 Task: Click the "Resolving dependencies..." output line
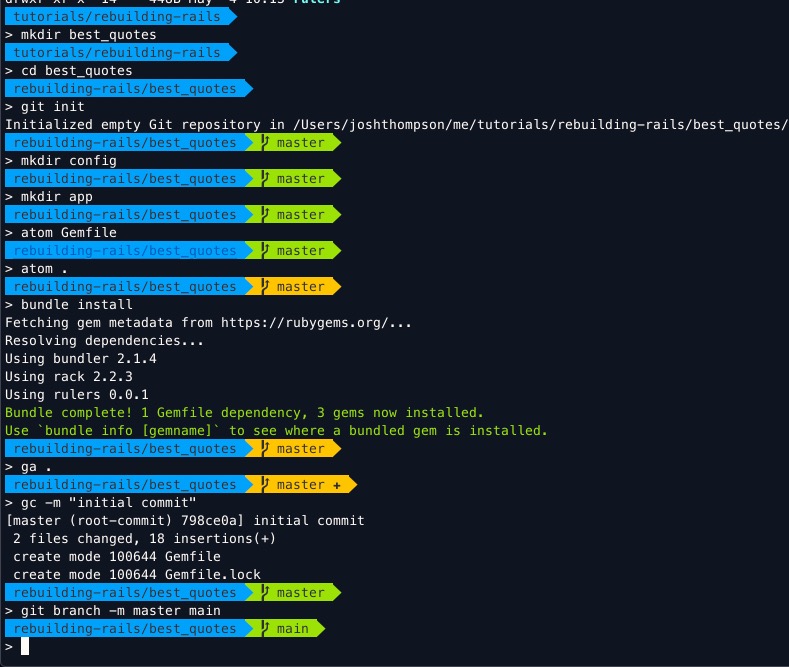[x=104, y=341]
